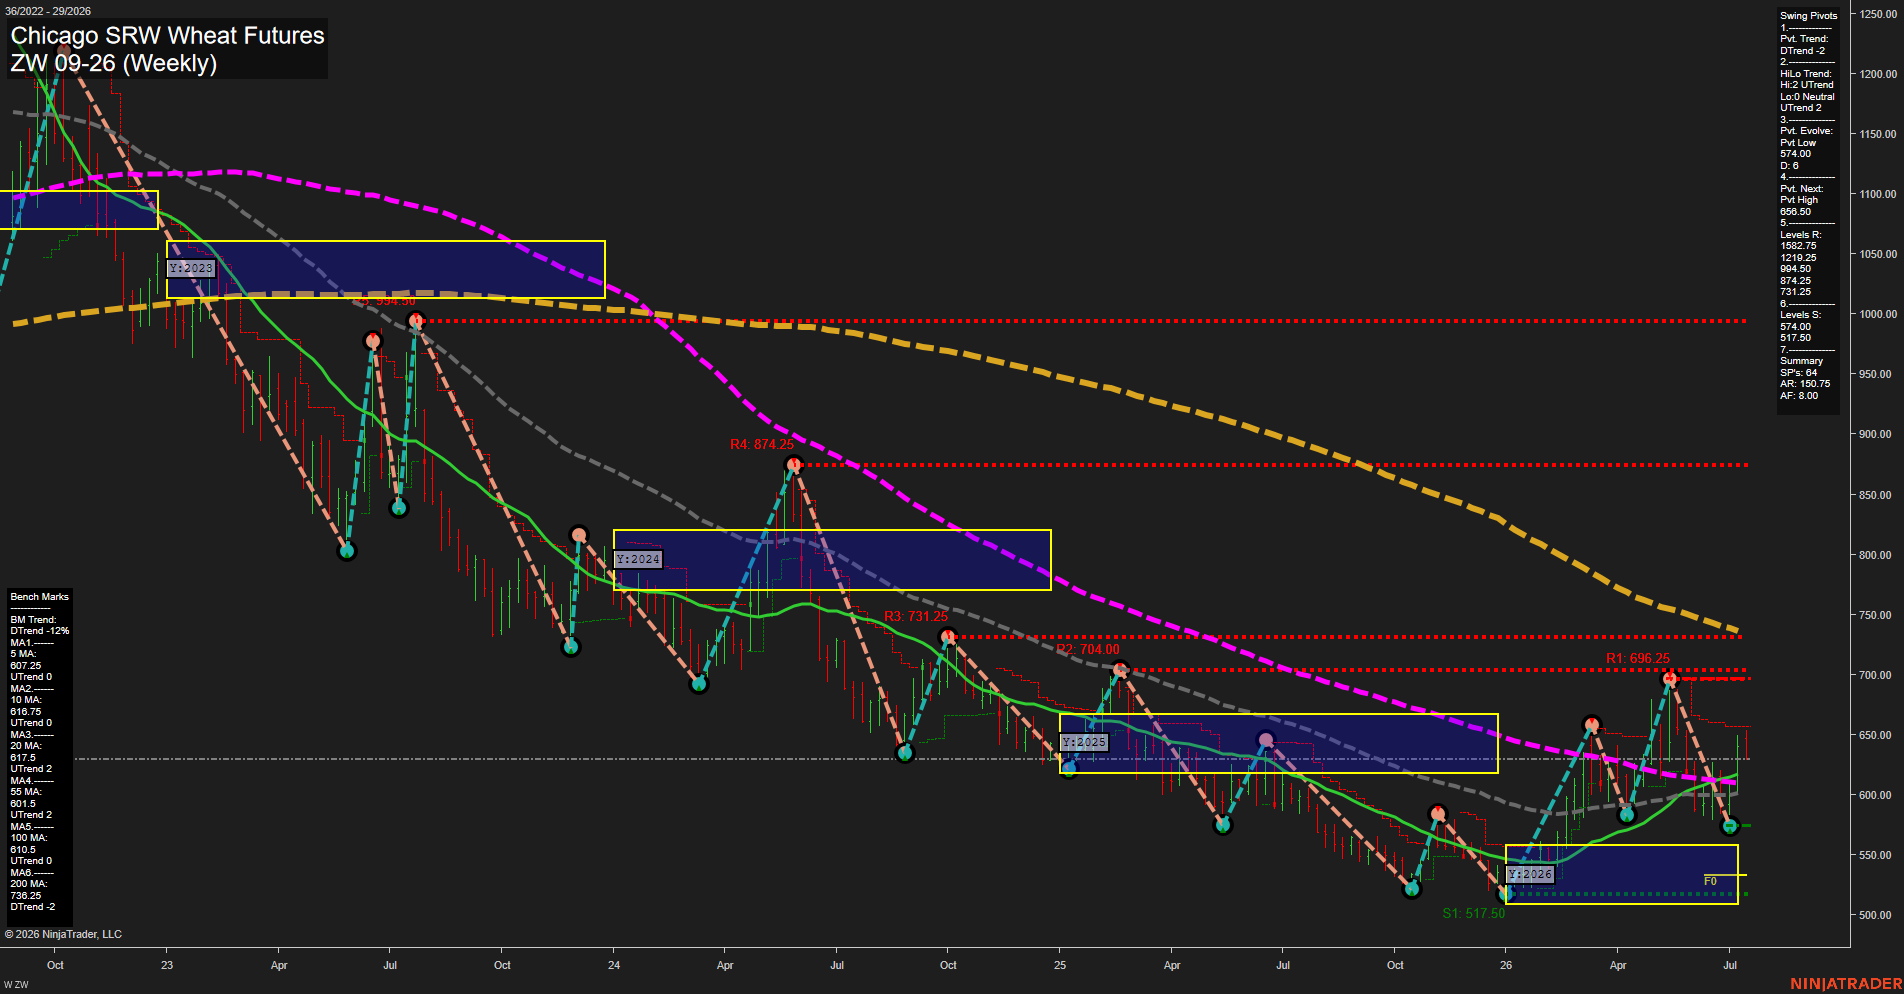The image size is (1904, 994).
Task: Click the 55 MA value 601.5
Action: click(23, 804)
